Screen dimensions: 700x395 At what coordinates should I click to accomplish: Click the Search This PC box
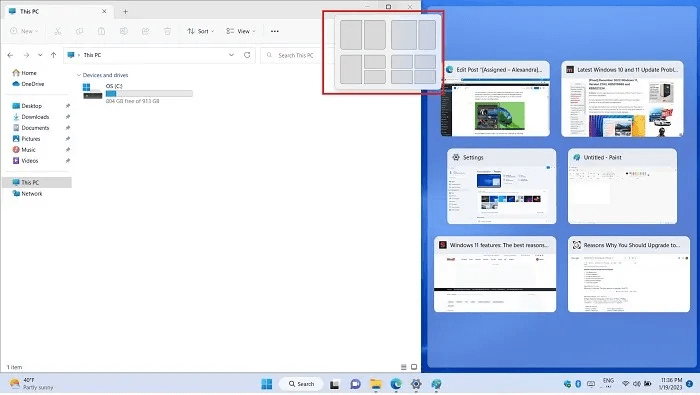click(x=297, y=55)
